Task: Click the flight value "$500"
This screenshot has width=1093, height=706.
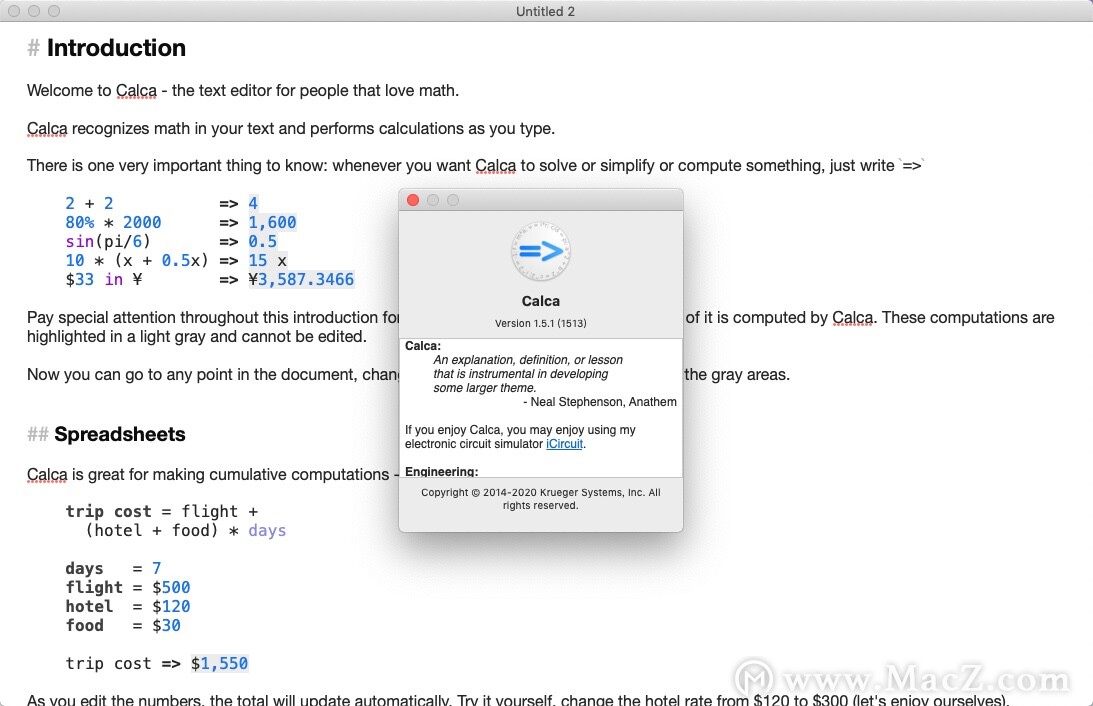Action: [x=171, y=588]
